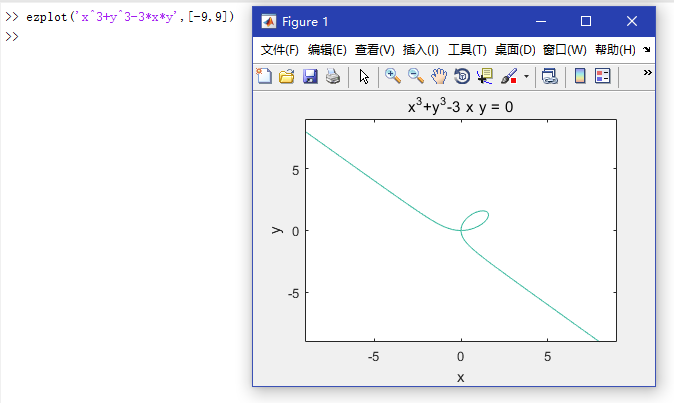The width and height of the screenshot is (674, 403).
Task: Click the MATLAB logo in Figure 1 title bar
Action: 269,21
